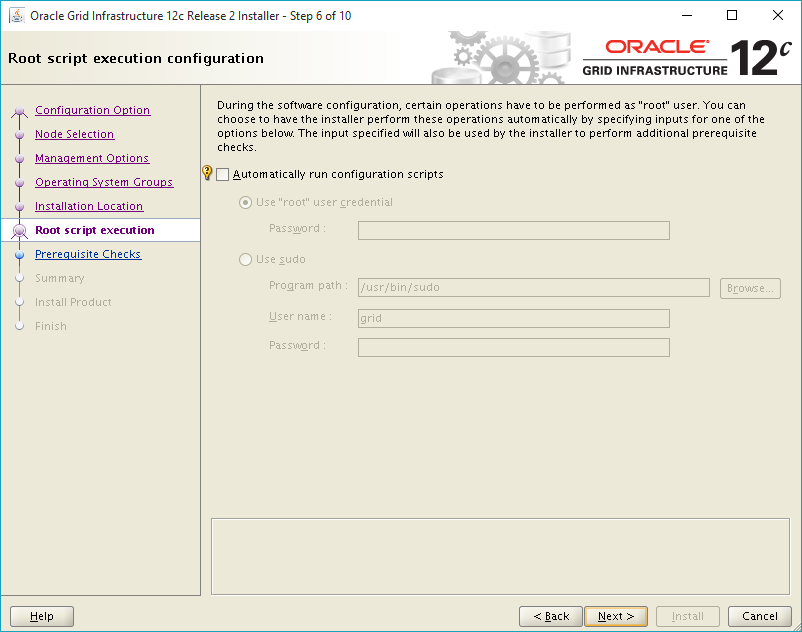
Task: Click the Configuration Option step bullet
Action: point(19,110)
